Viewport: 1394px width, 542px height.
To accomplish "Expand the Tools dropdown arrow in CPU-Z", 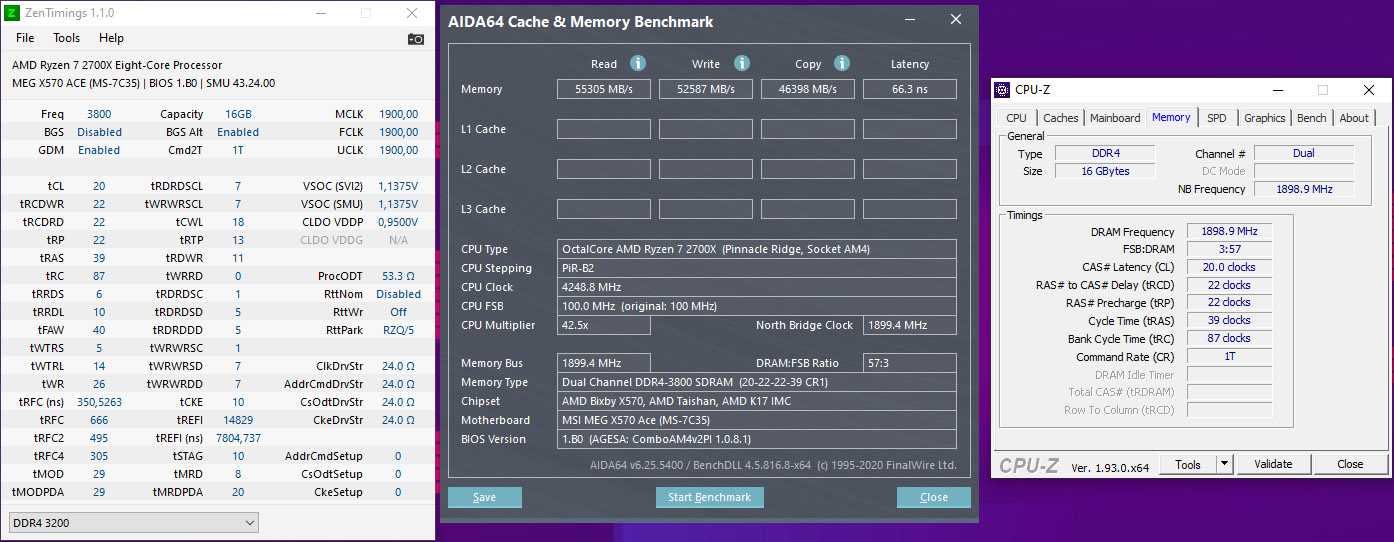I will [1224, 464].
